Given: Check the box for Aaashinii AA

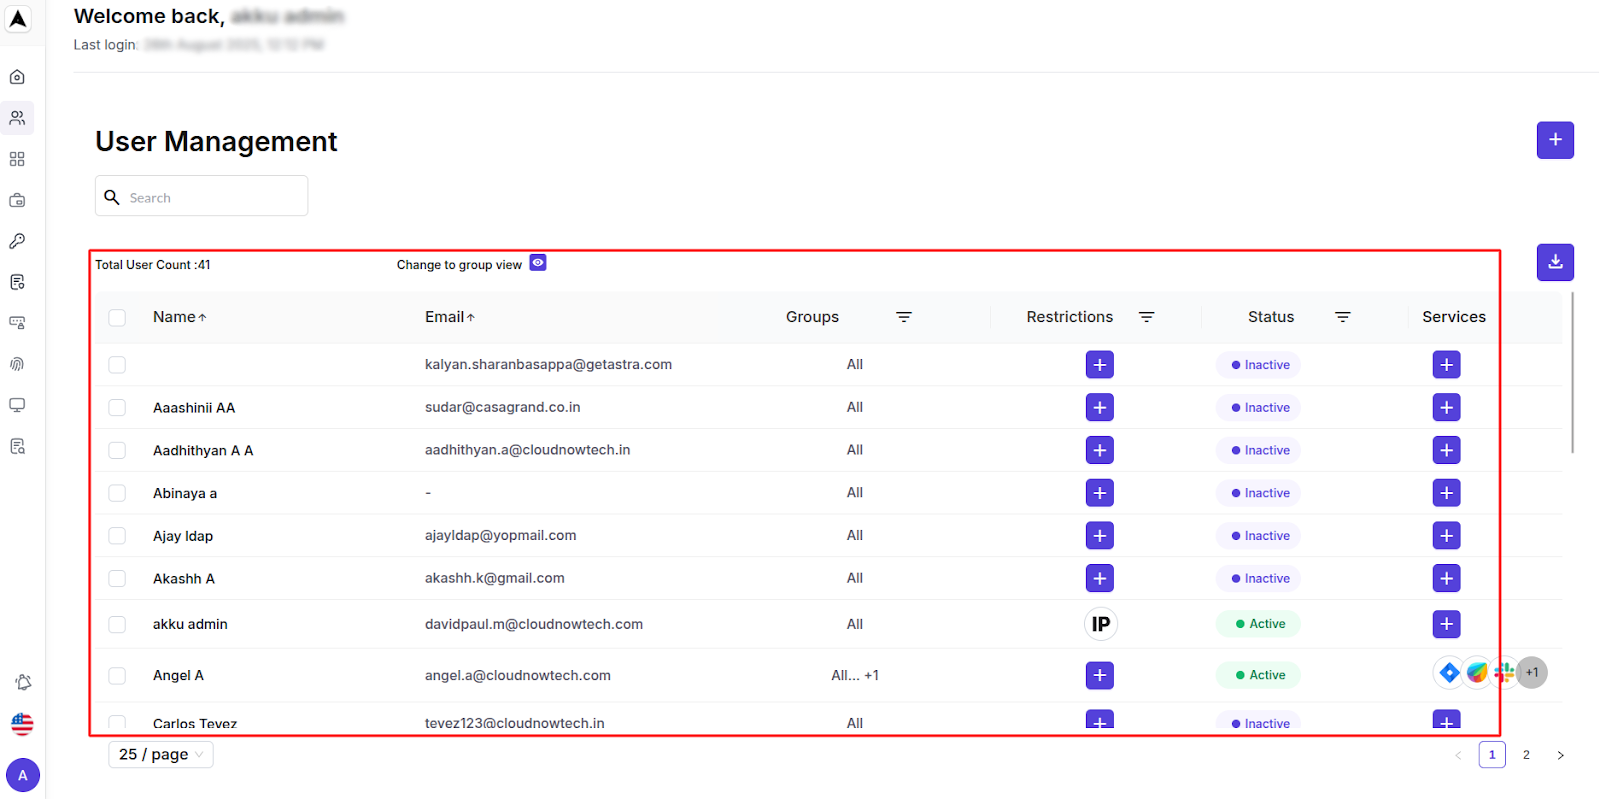Looking at the screenshot, I should click(117, 408).
